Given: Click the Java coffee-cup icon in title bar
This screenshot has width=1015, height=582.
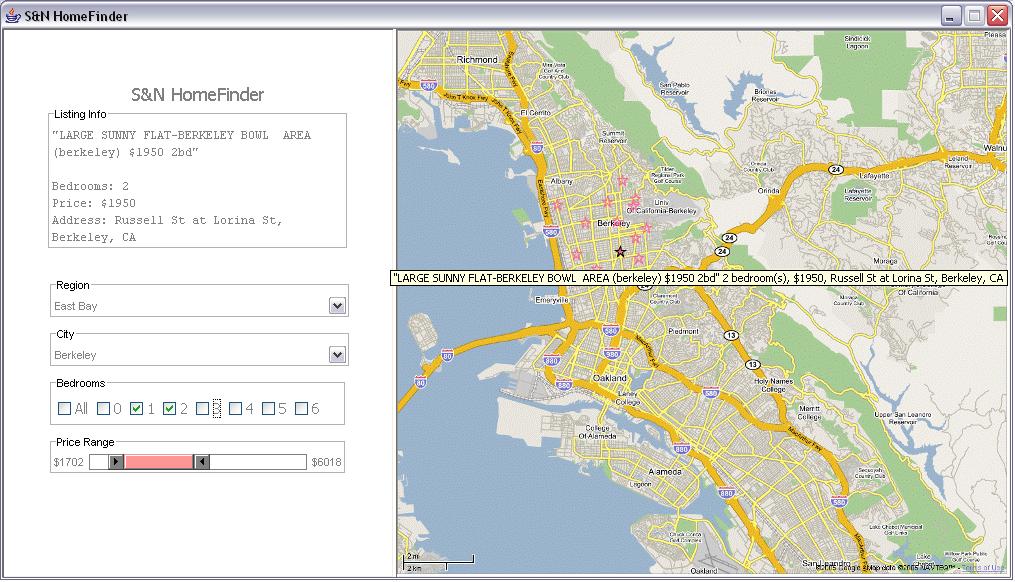Looking at the screenshot, I should tap(12, 16).
